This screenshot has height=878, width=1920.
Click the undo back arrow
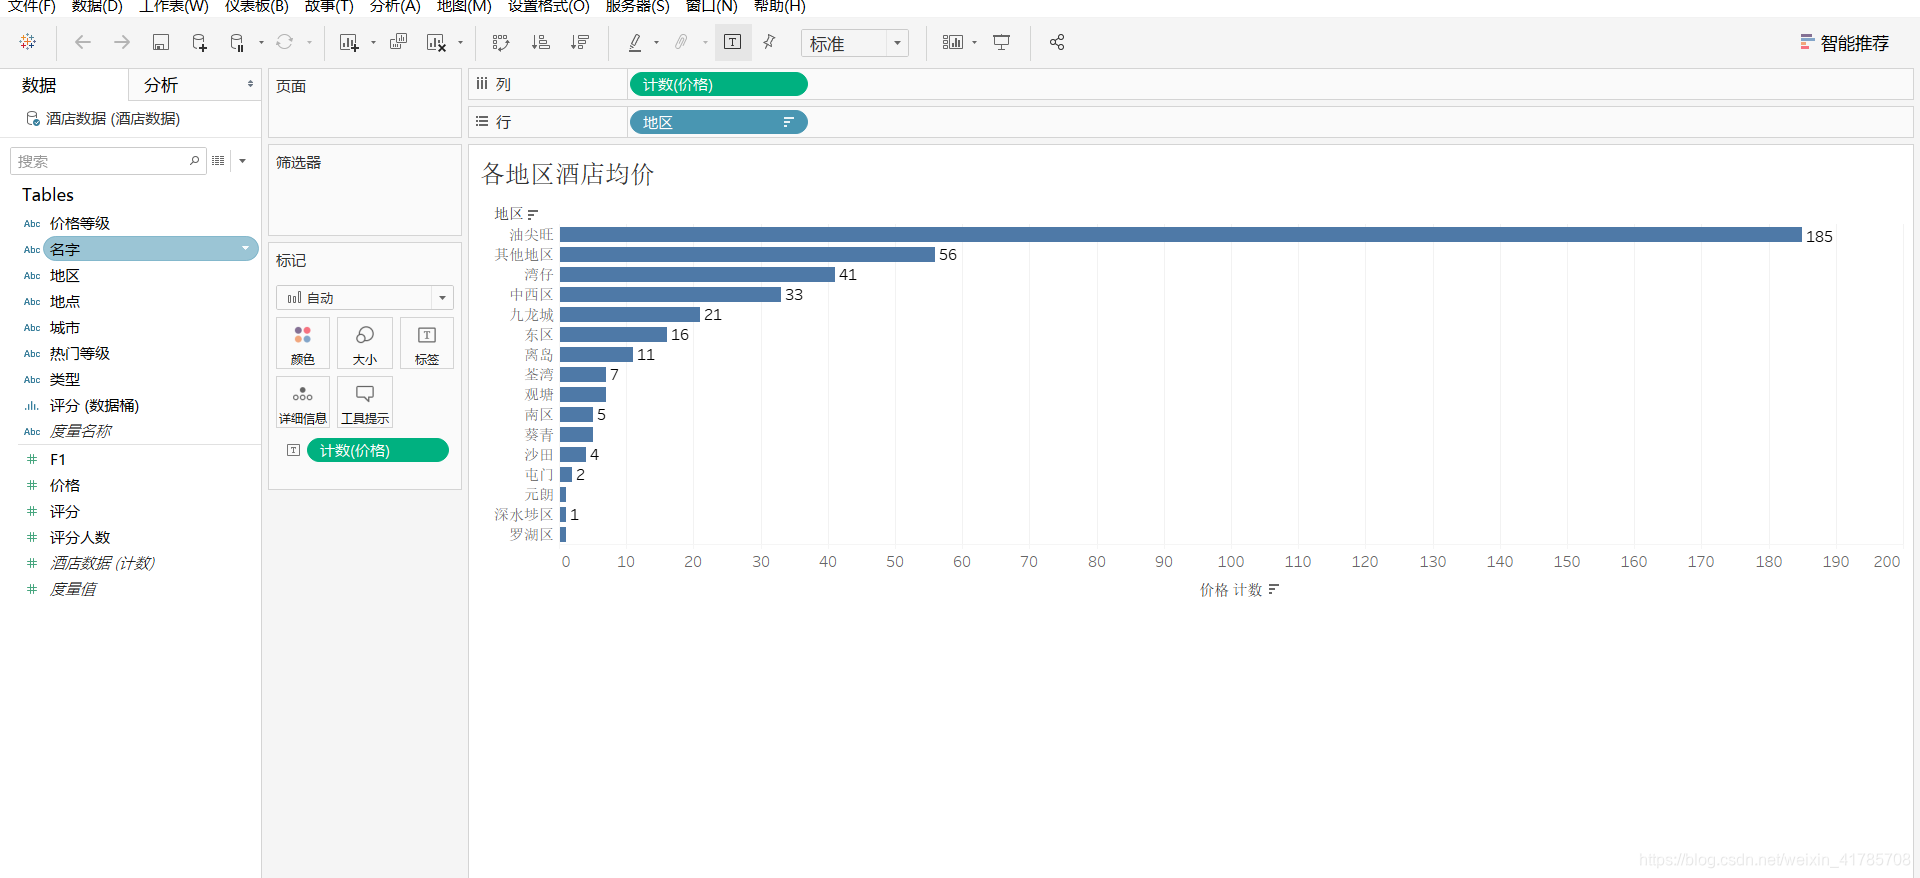pos(83,42)
